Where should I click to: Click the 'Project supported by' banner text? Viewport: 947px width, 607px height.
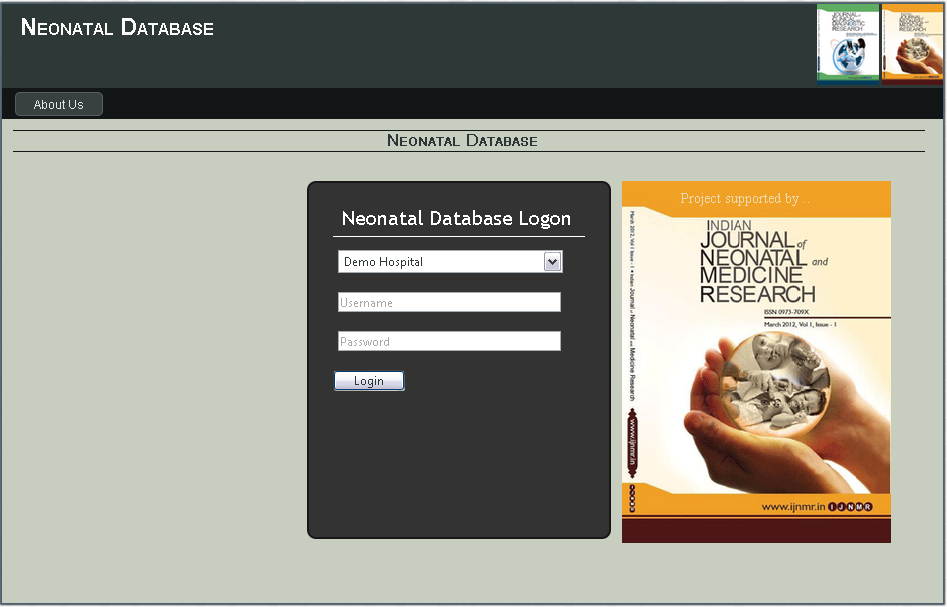point(745,198)
